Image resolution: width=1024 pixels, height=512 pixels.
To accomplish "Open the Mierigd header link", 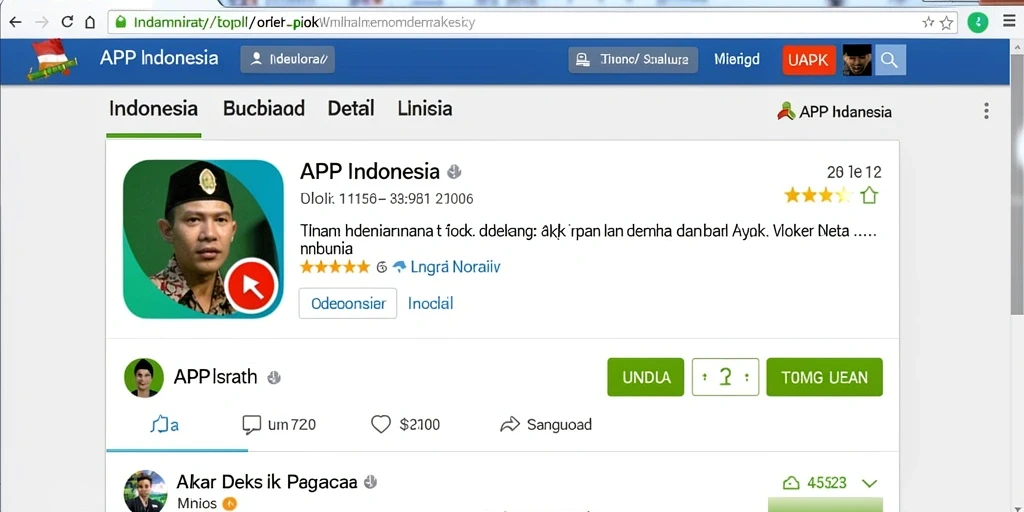I will (737, 59).
